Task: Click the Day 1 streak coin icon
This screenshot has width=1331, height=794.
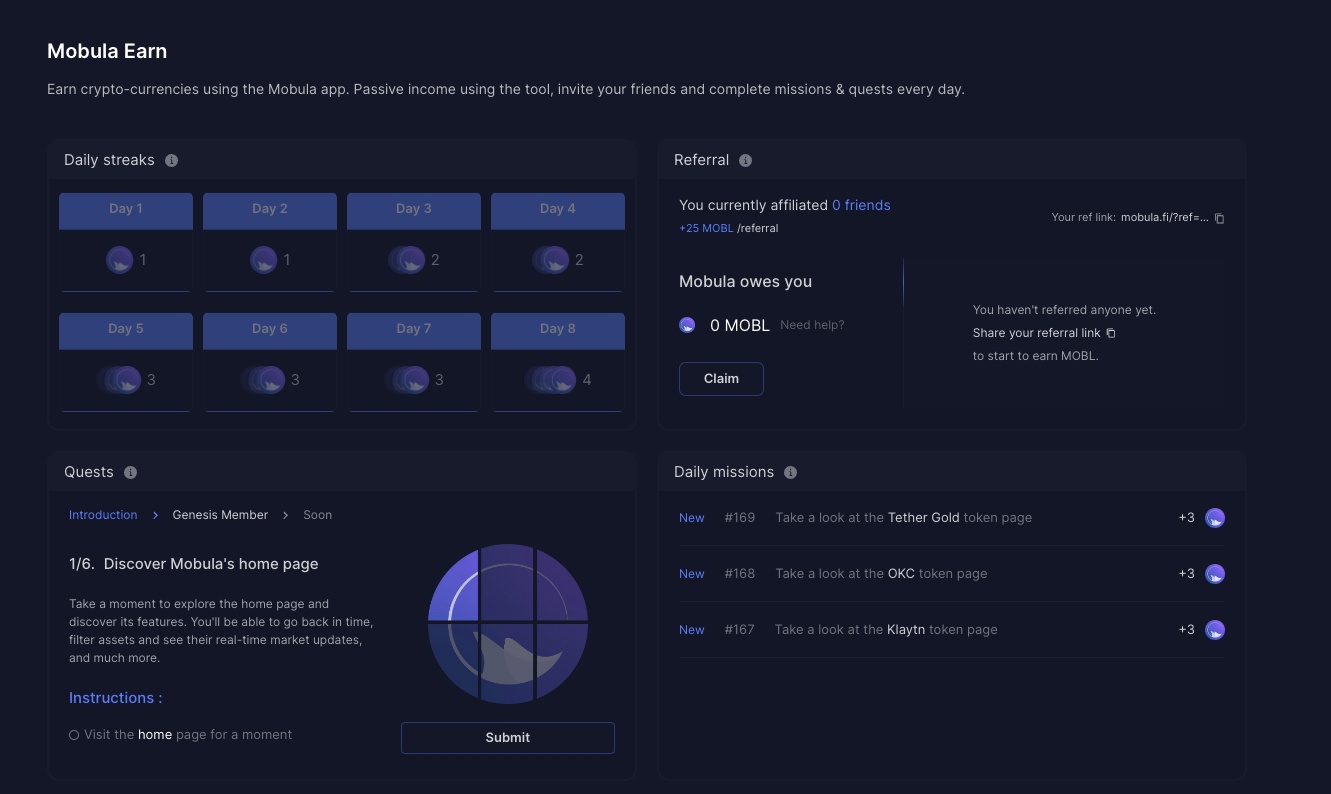Action: coord(120,260)
